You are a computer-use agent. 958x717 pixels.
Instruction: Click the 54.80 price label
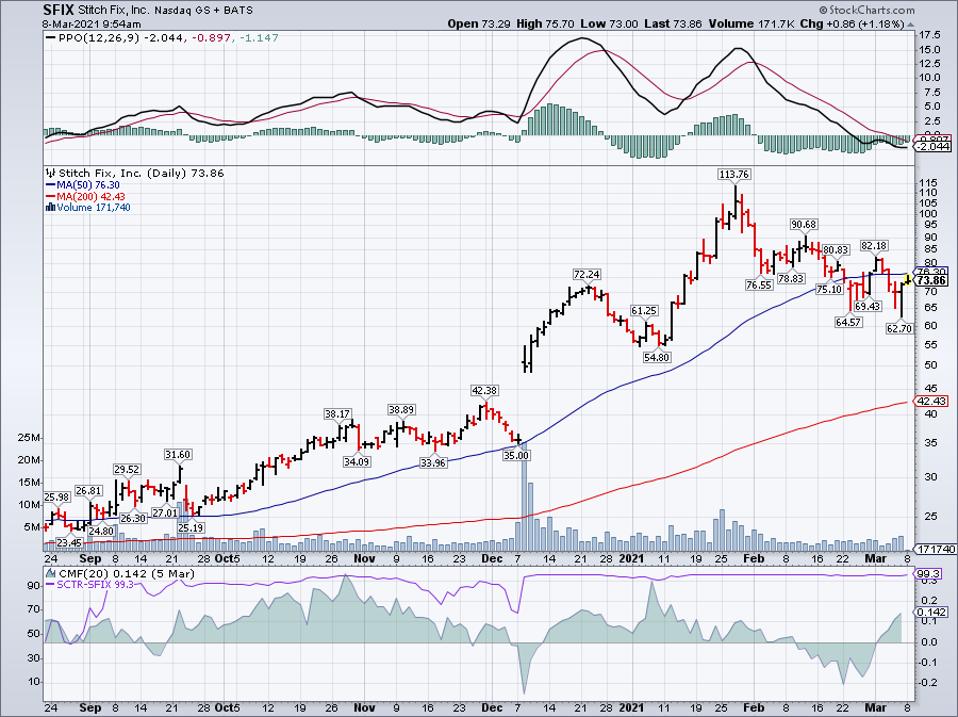(x=657, y=357)
